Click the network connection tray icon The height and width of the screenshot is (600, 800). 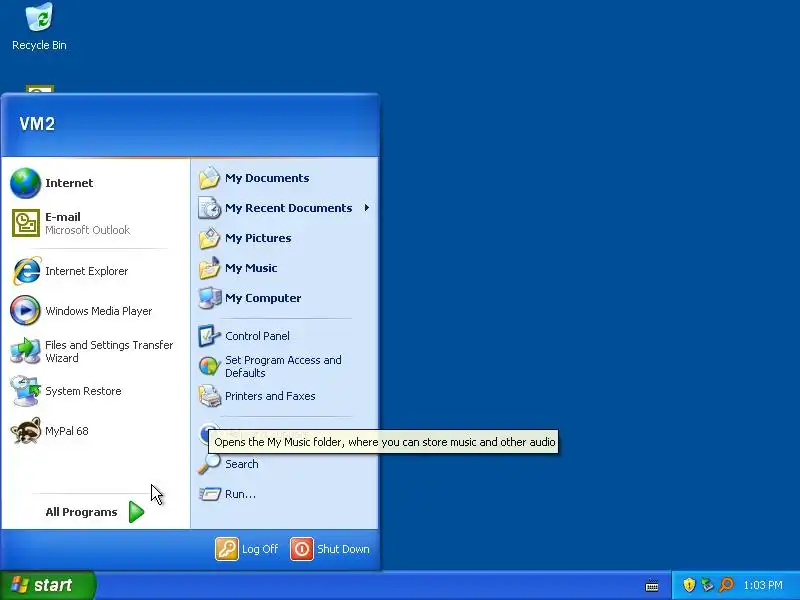coord(707,585)
